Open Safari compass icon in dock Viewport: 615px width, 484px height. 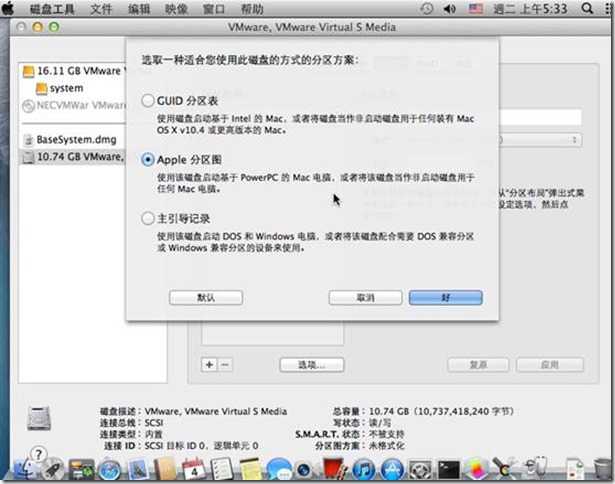[109, 469]
